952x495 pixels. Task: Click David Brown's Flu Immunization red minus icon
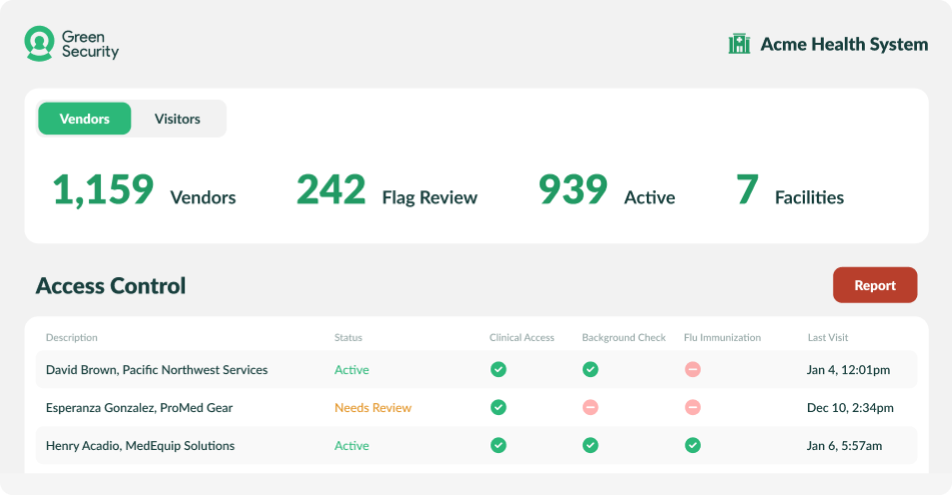click(692, 370)
